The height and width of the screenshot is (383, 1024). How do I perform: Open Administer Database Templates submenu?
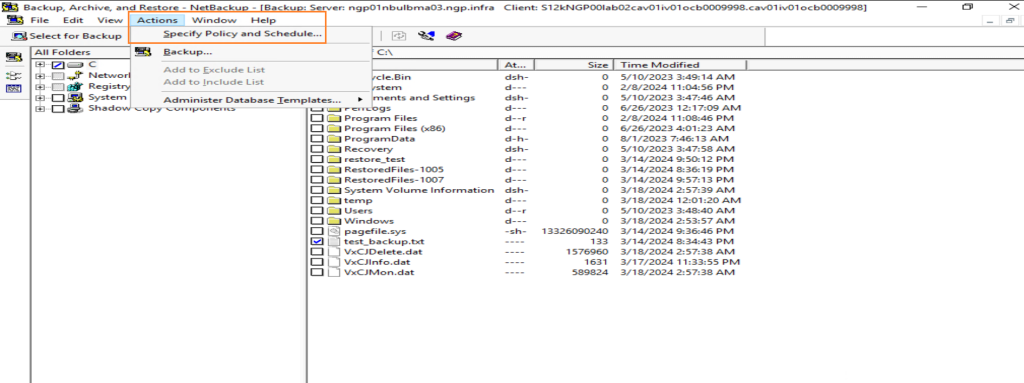[x=251, y=100]
